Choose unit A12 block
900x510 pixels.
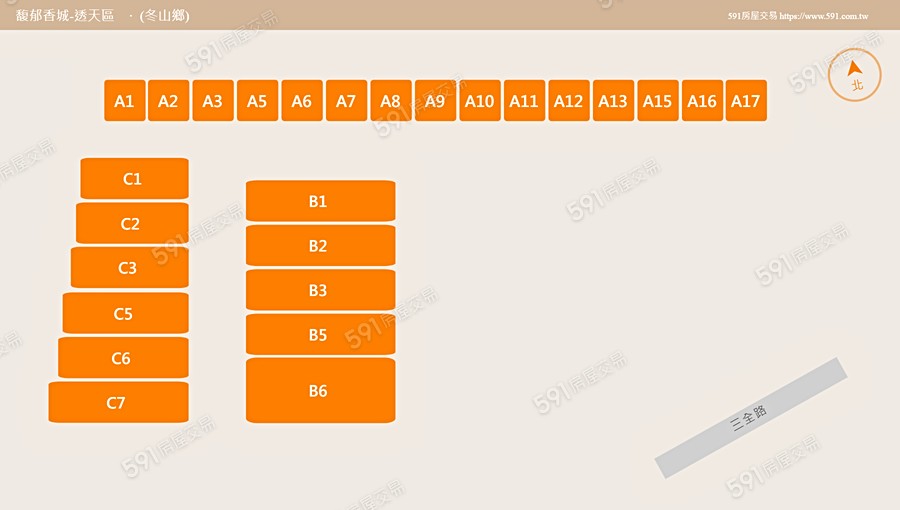[x=568, y=101]
